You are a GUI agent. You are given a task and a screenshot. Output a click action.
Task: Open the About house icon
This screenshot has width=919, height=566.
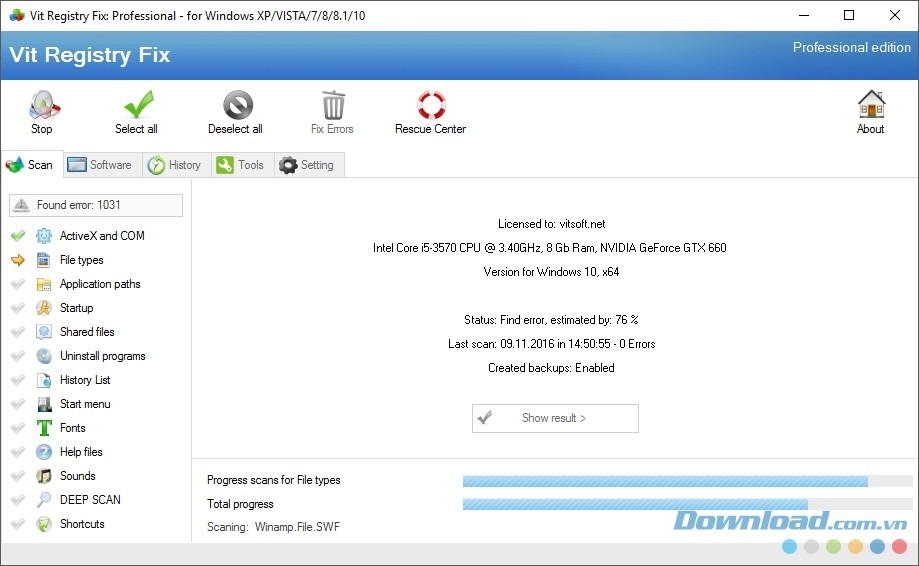(871, 104)
